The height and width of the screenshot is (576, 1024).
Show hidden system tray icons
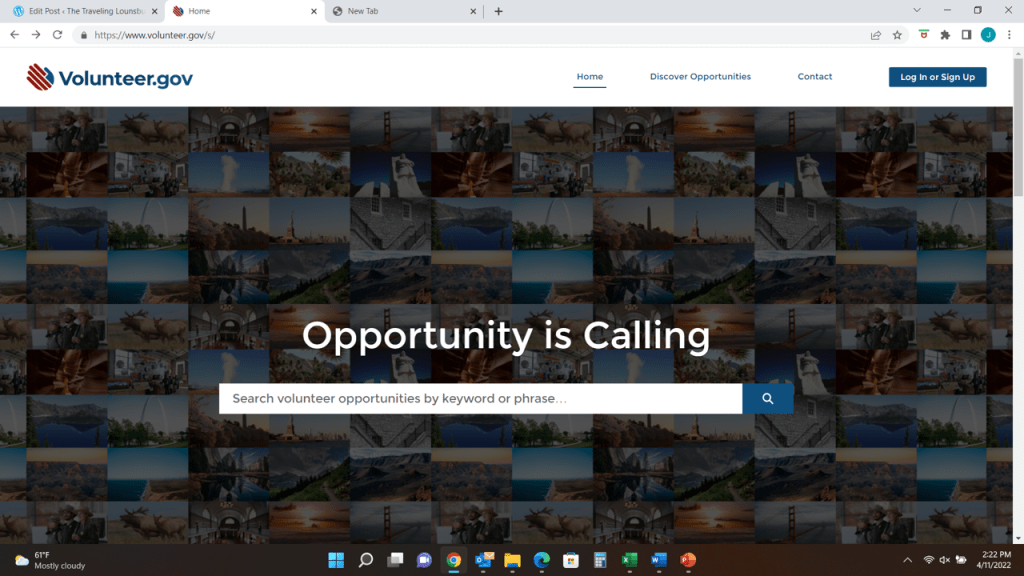907,560
